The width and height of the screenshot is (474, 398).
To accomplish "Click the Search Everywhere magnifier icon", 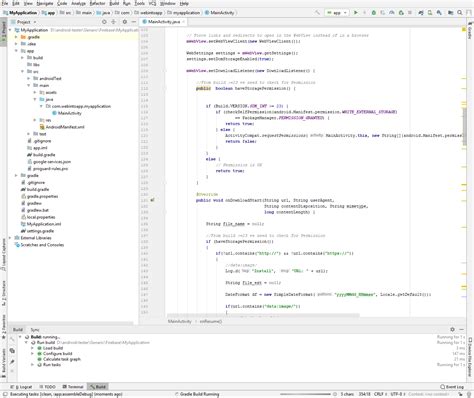I will pos(460,13).
